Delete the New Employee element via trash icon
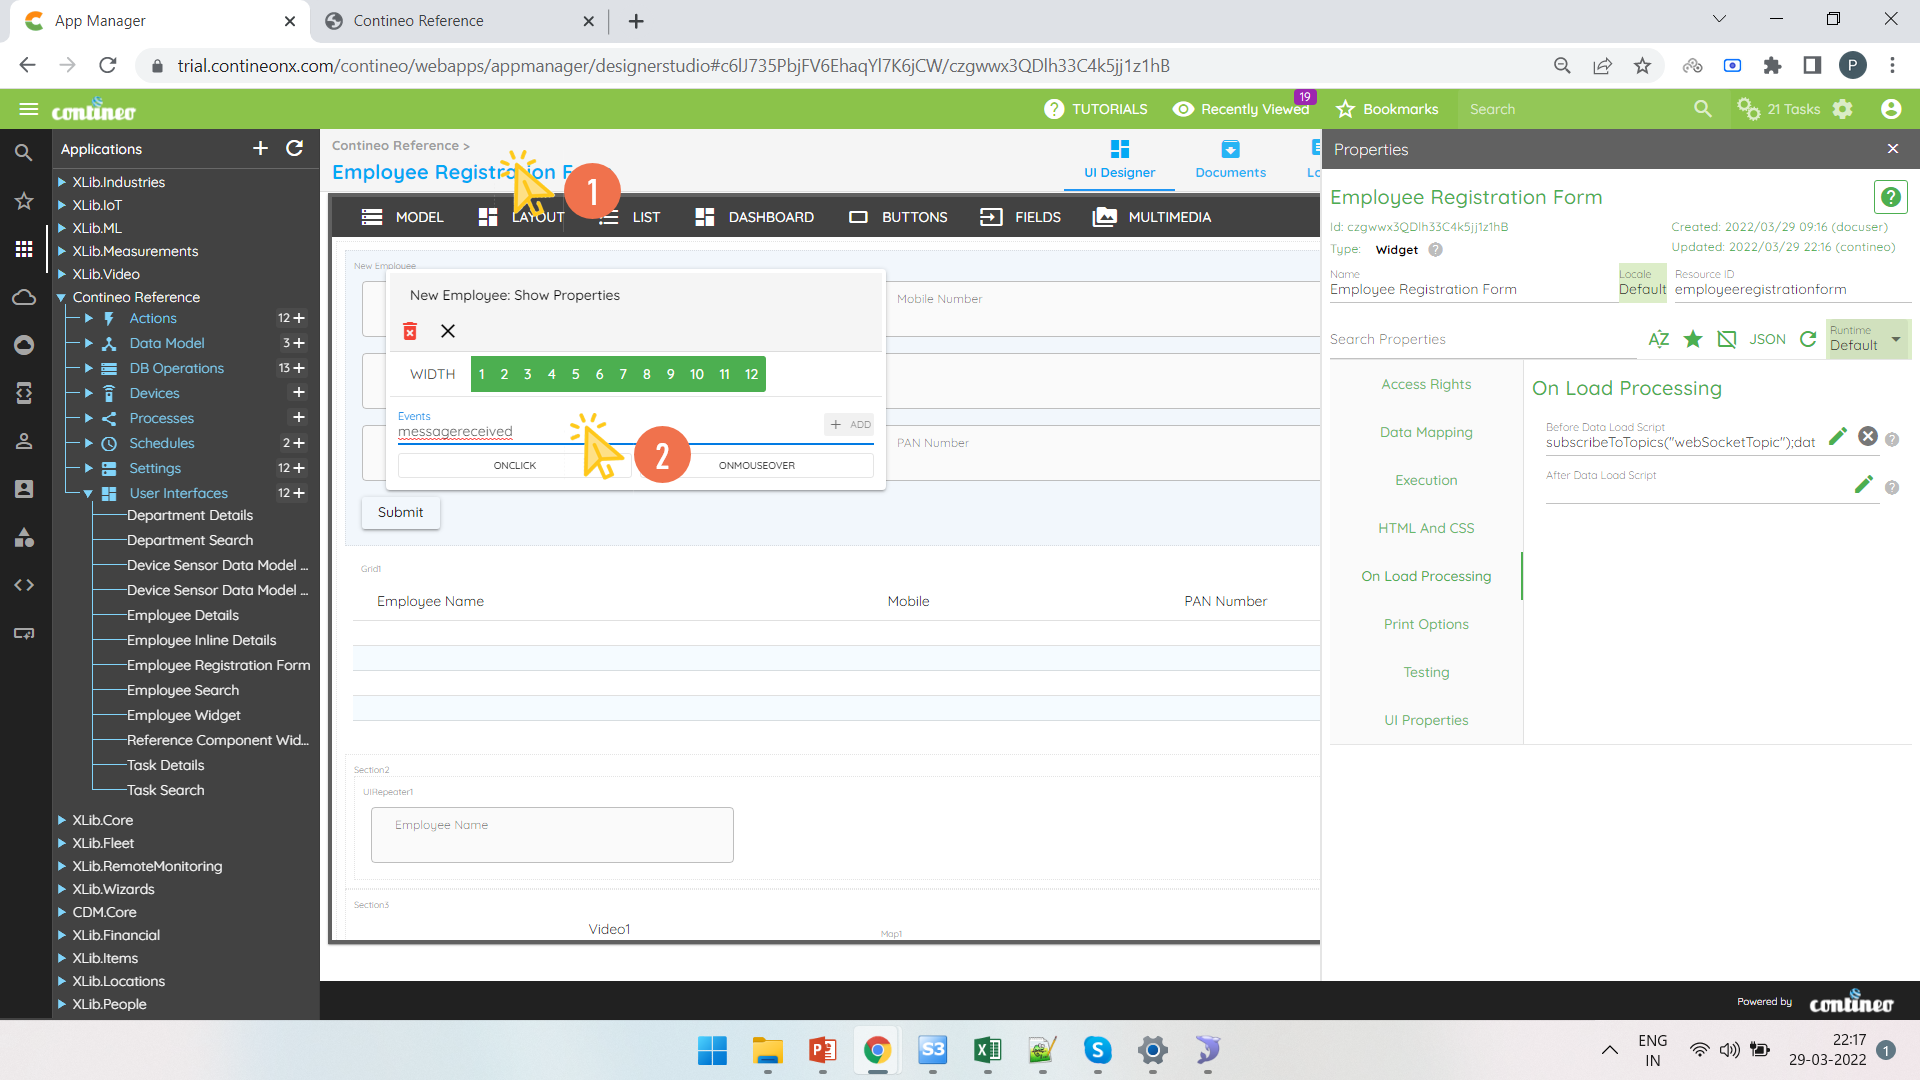1920x1080 pixels. (x=410, y=330)
